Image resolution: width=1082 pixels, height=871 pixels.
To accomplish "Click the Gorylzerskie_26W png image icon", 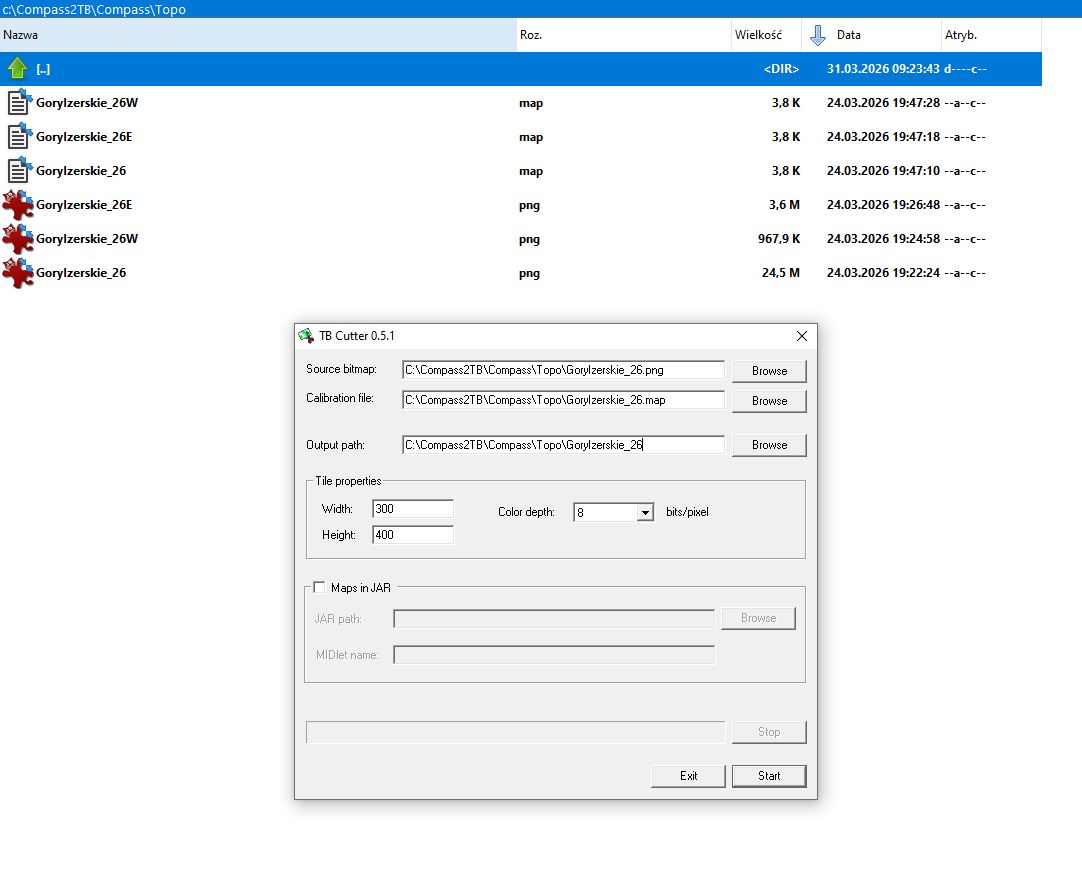I will (18, 239).
